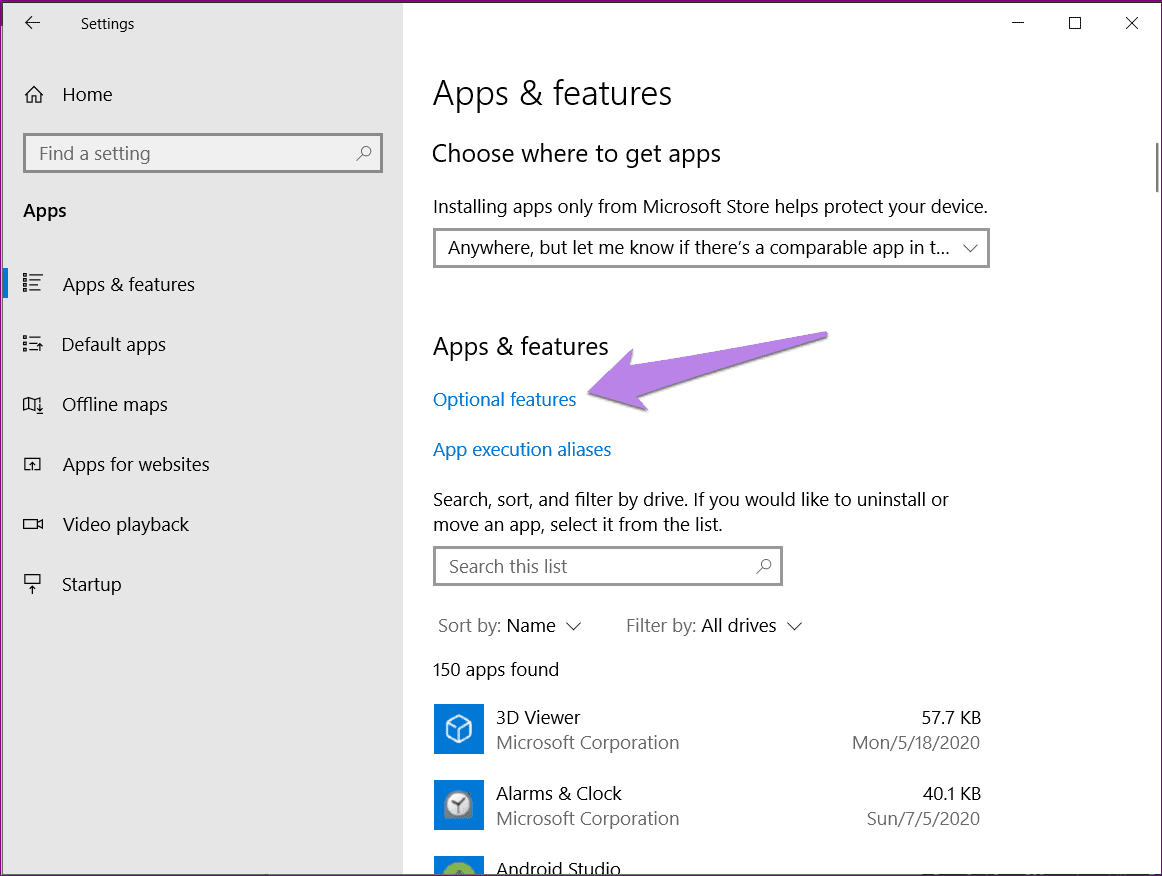Image resolution: width=1162 pixels, height=876 pixels.
Task: Focus the Find a setting search box
Action: click(x=202, y=153)
